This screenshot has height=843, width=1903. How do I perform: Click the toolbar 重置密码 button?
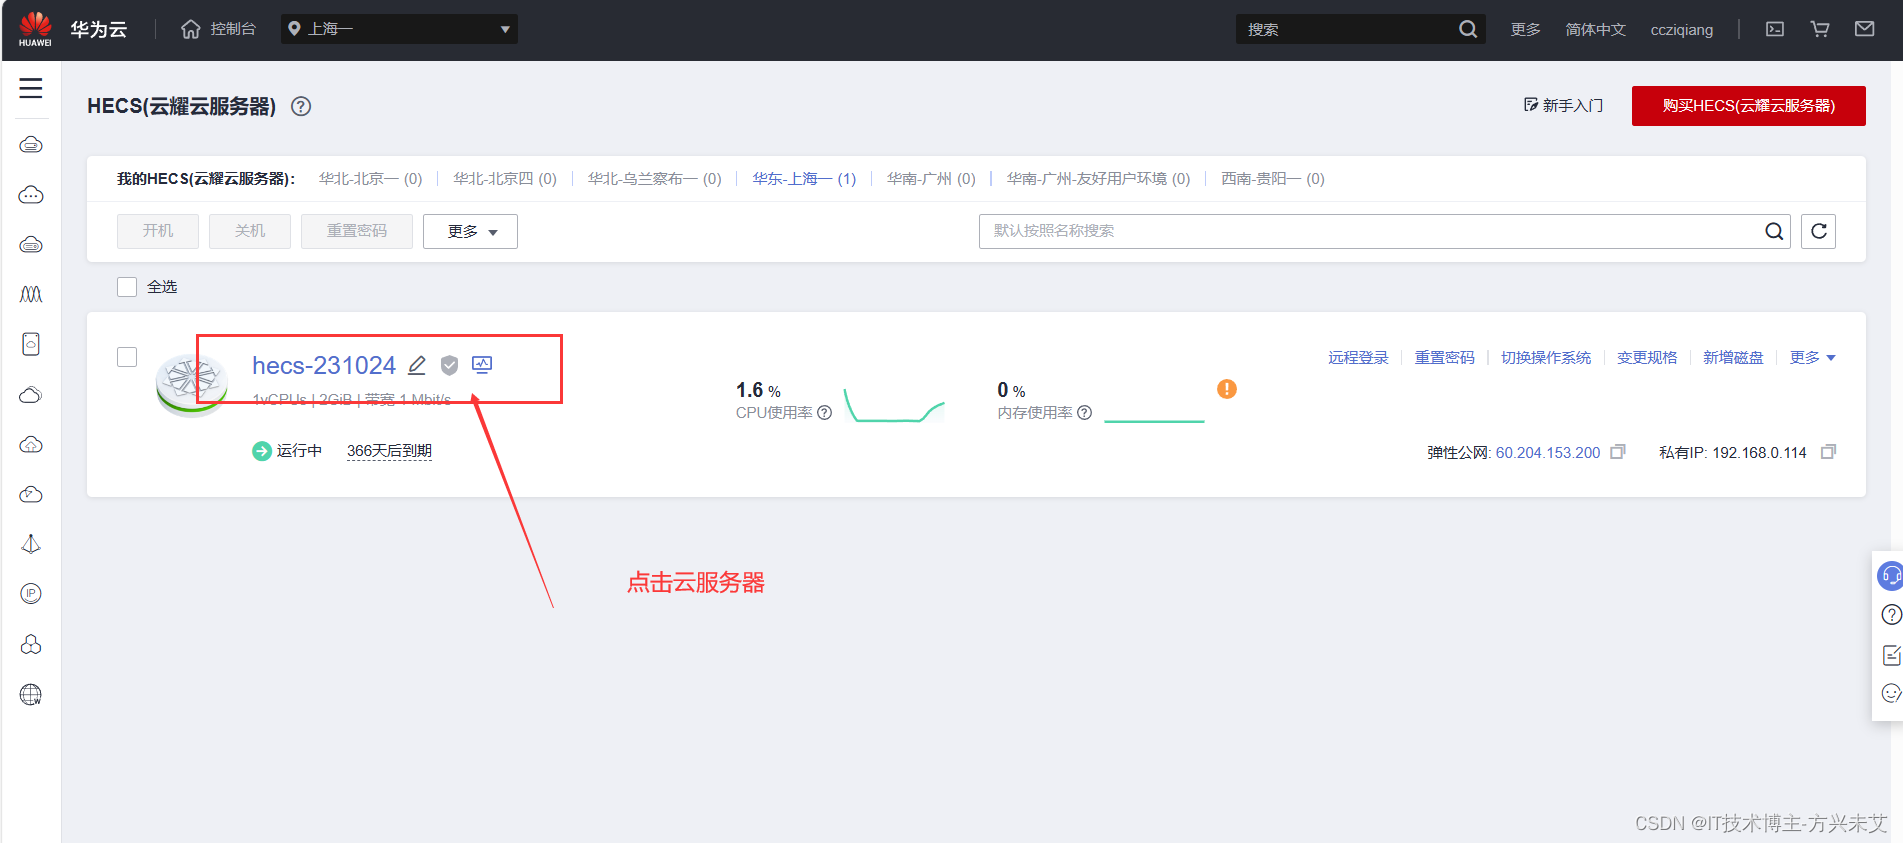tap(357, 231)
